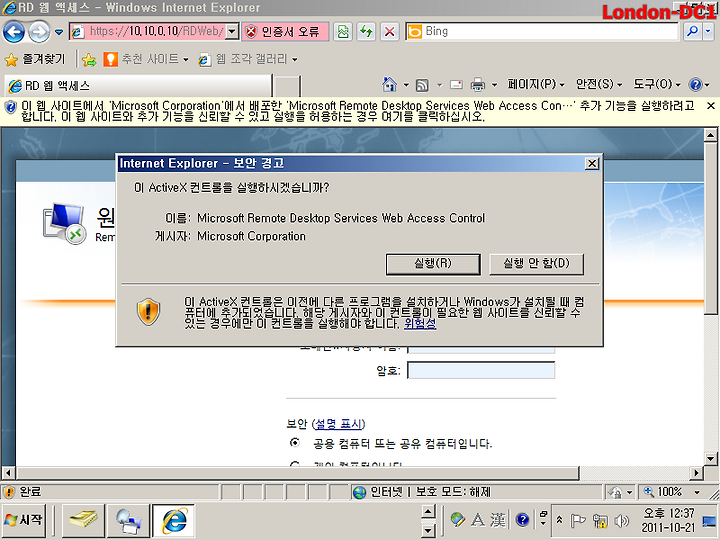Select the public or shared computer radio
Screen dimensions: 720x540
pos(295,443)
